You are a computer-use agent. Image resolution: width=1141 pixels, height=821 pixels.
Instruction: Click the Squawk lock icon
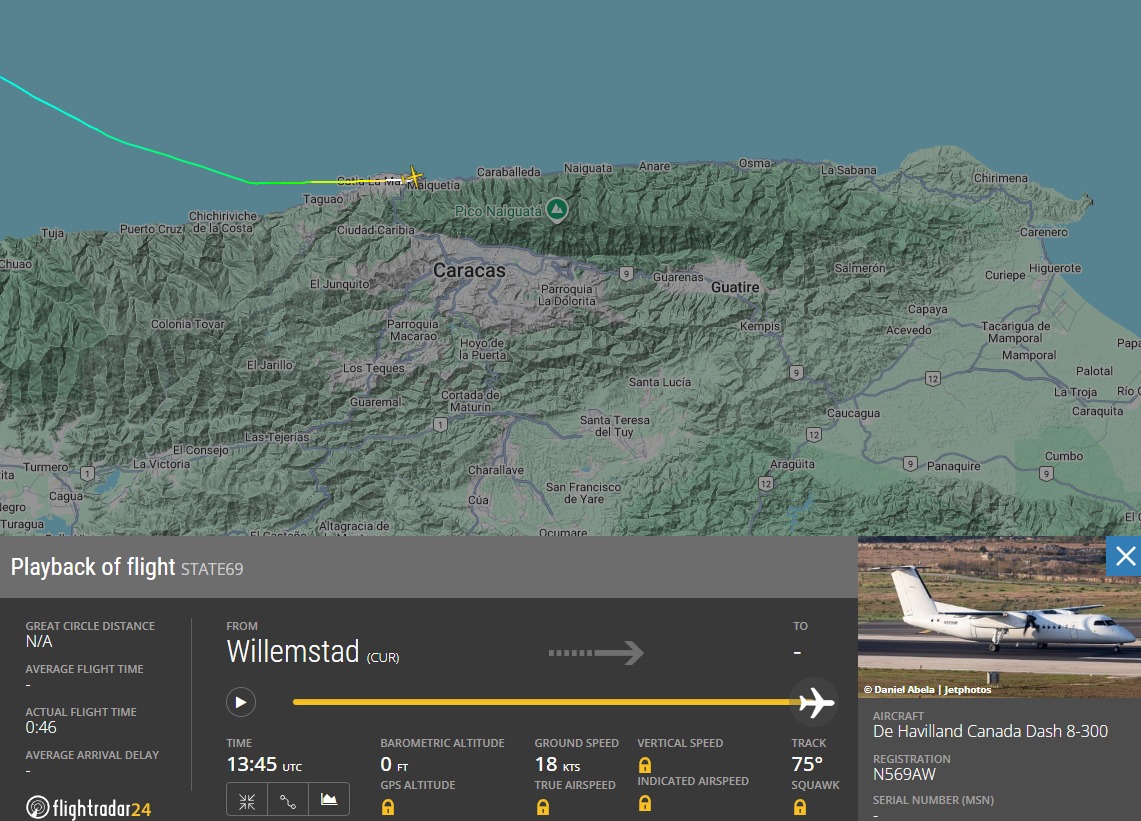click(x=799, y=807)
